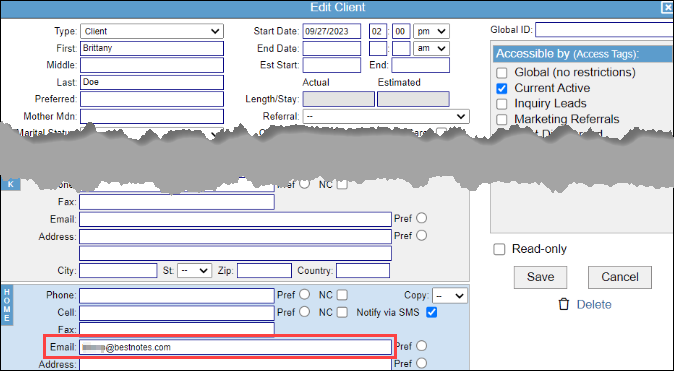Click the End Date field
Viewport: 674px width, 371px height.
[x=332, y=48]
